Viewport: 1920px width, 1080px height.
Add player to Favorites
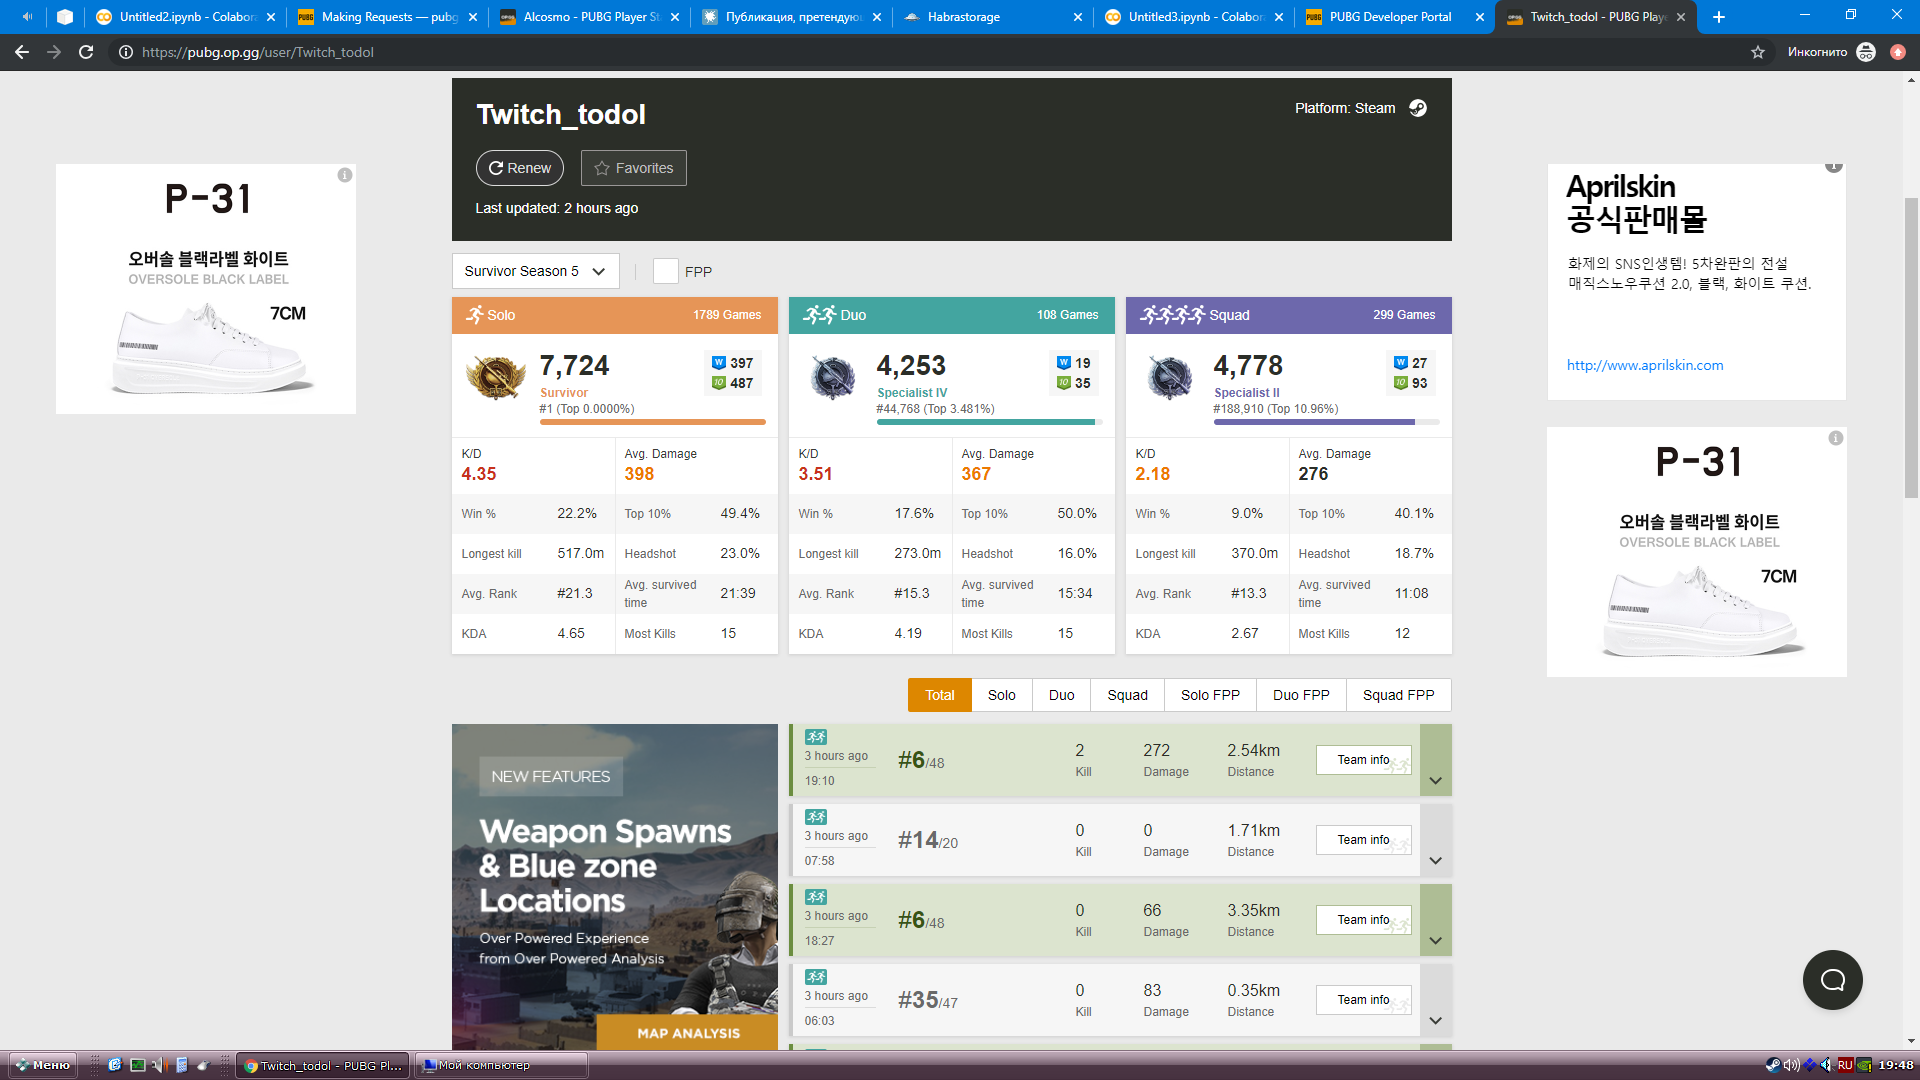634,168
